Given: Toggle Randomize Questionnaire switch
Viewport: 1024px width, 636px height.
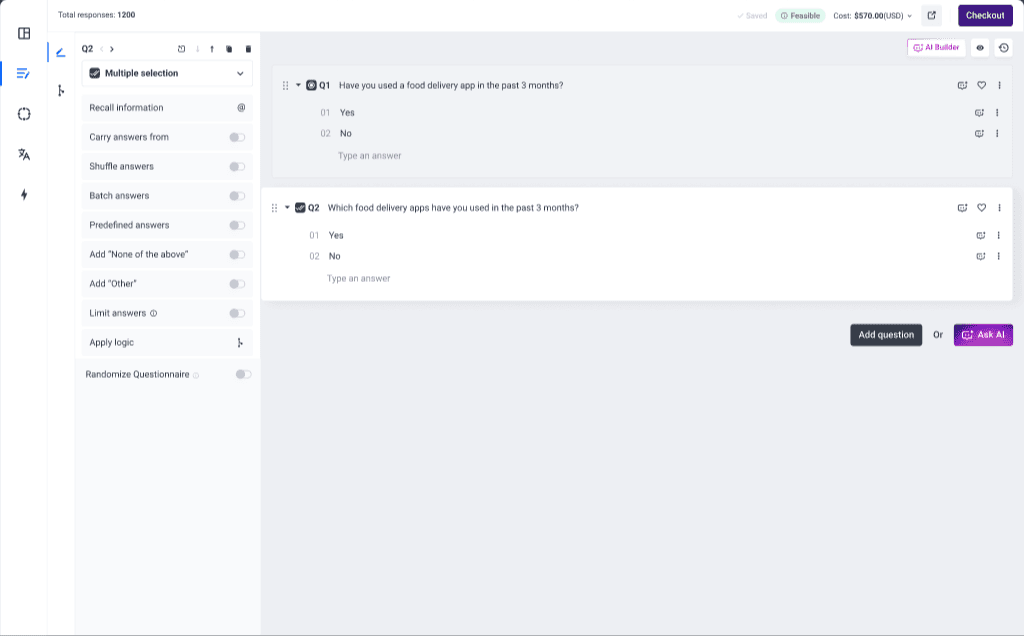Looking at the screenshot, I should (x=243, y=374).
